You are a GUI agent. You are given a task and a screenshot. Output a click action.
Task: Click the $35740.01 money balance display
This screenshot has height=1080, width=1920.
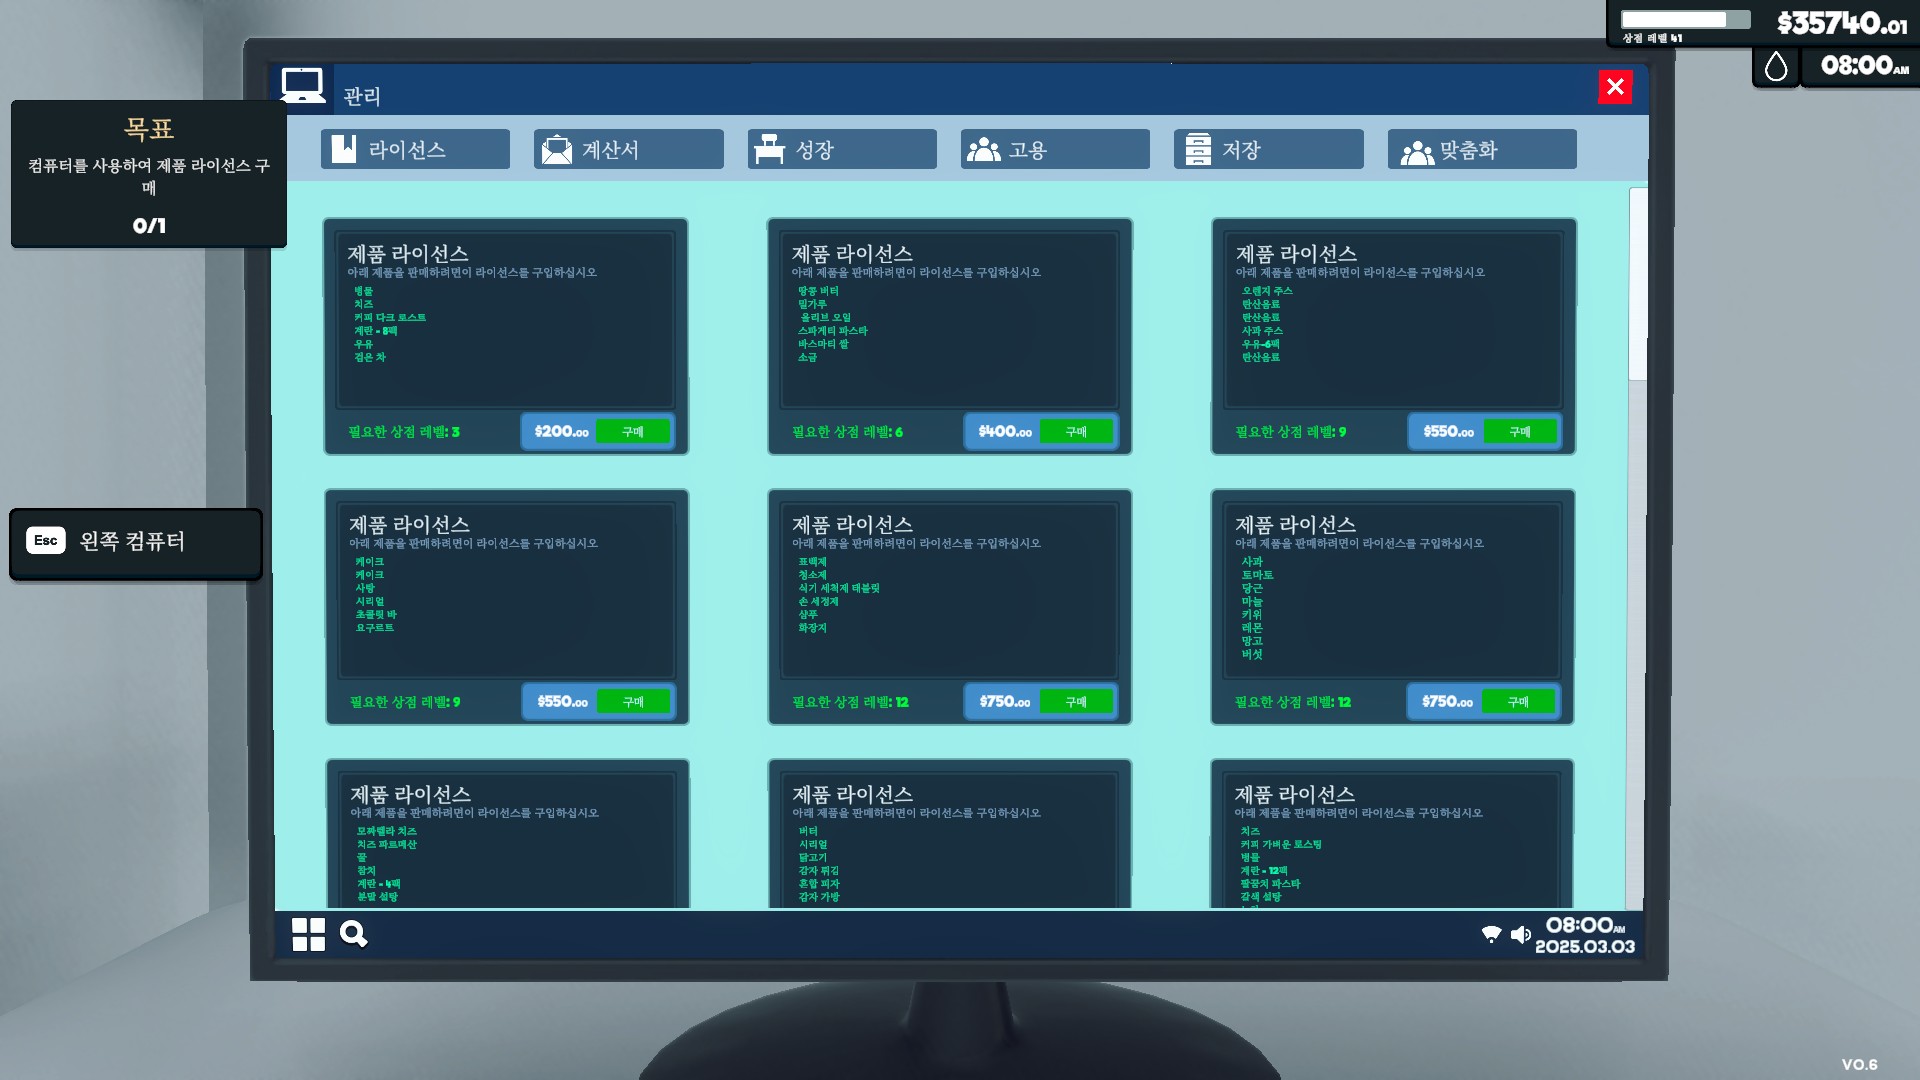(1842, 23)
